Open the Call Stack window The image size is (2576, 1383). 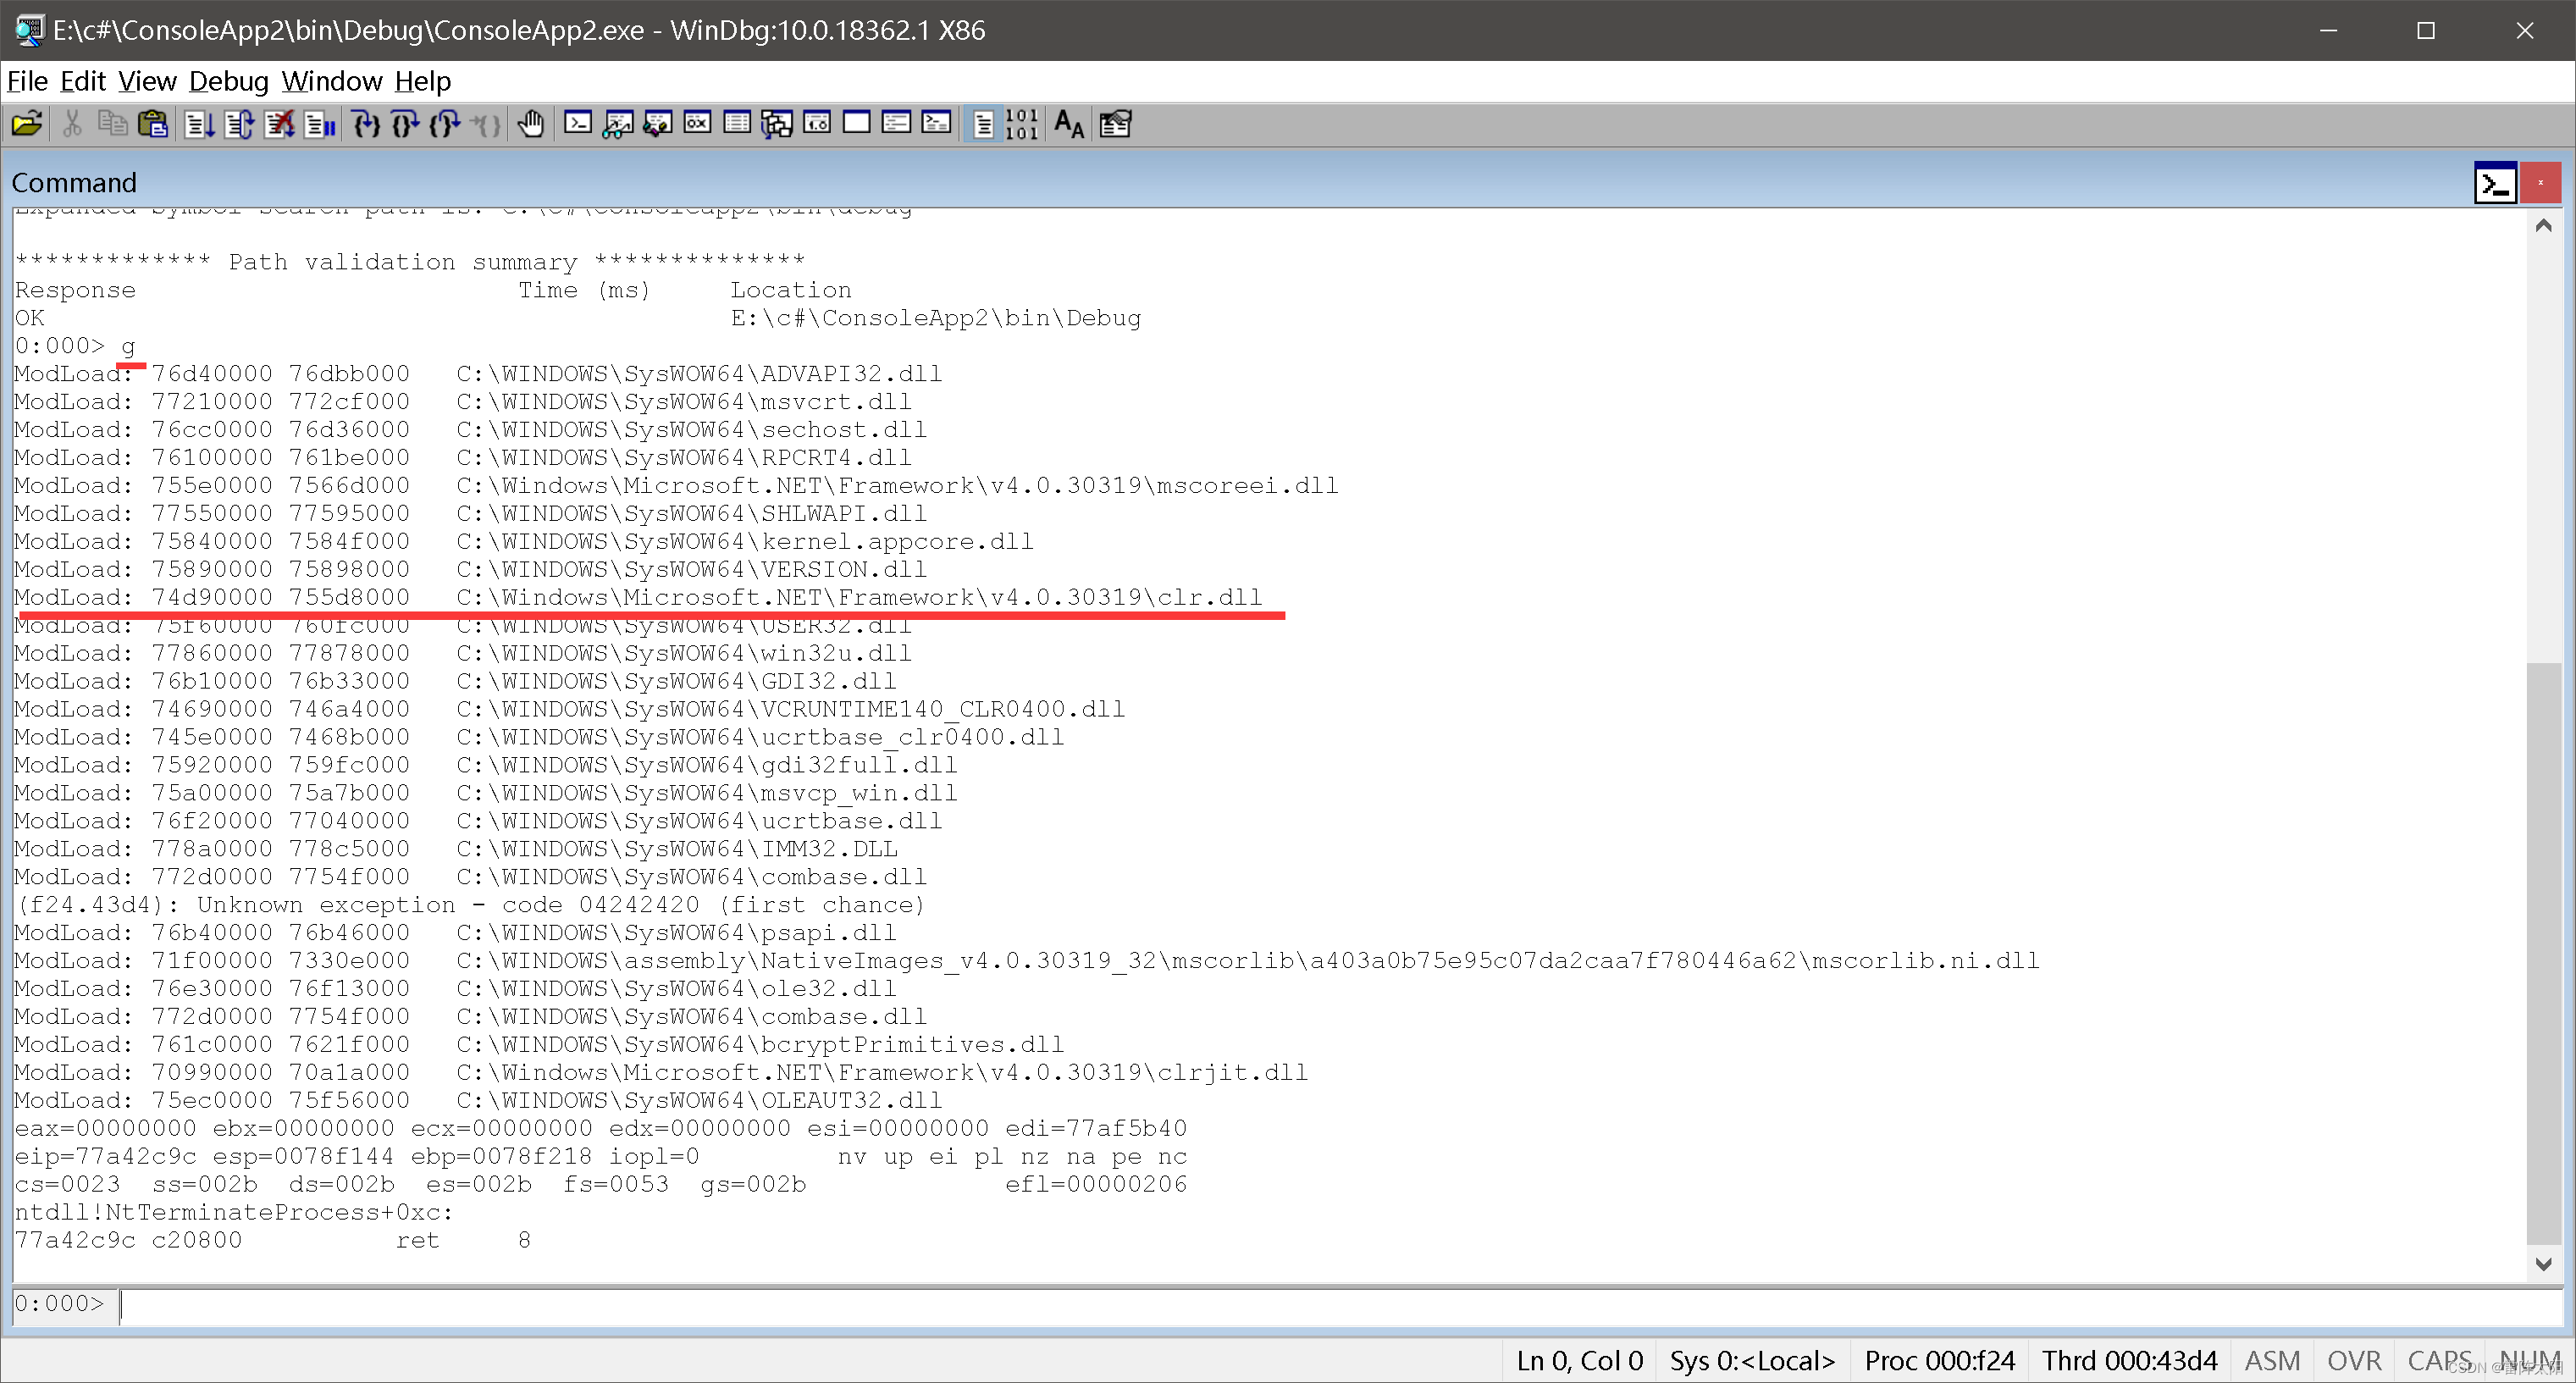click(x=776, y=123)
